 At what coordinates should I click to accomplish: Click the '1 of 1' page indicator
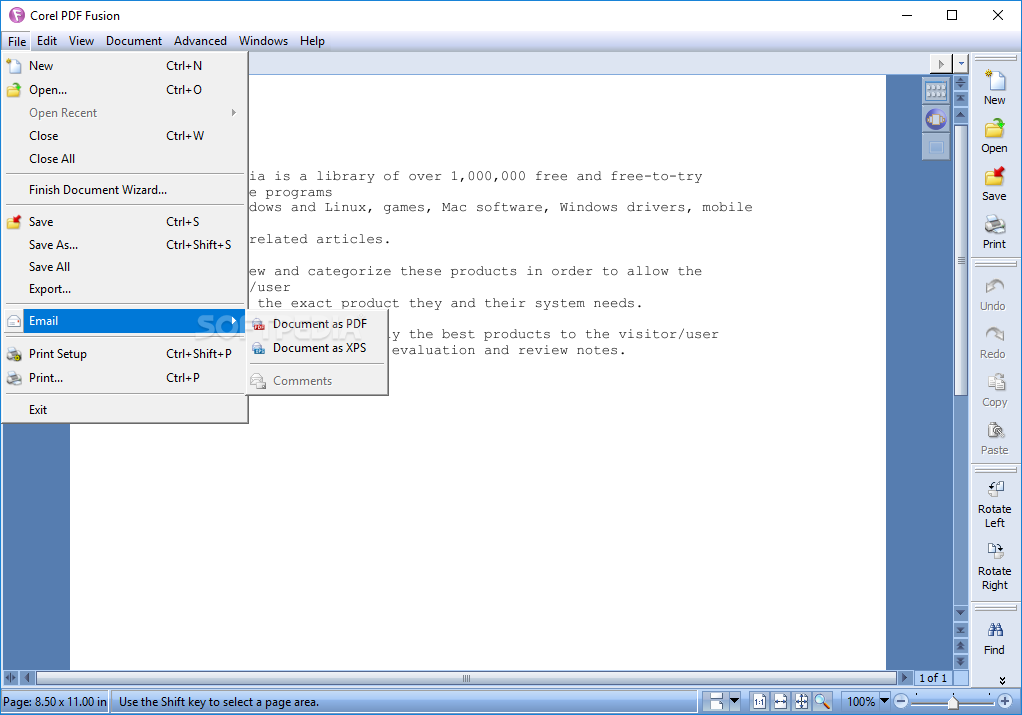pos(933,678)
